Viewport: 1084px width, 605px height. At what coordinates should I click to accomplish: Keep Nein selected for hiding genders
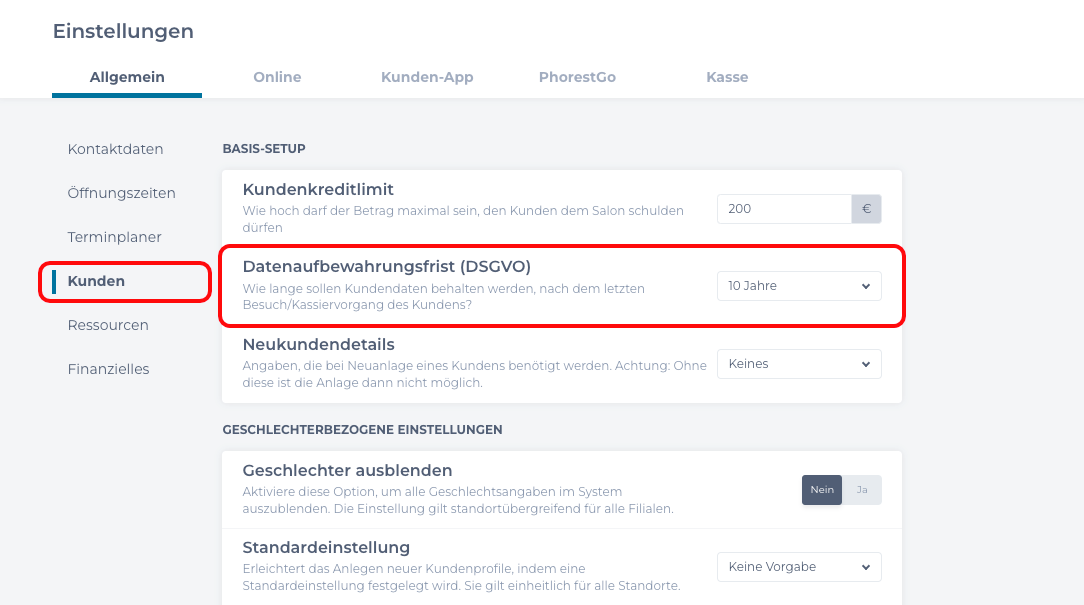(x=821, y=489)
